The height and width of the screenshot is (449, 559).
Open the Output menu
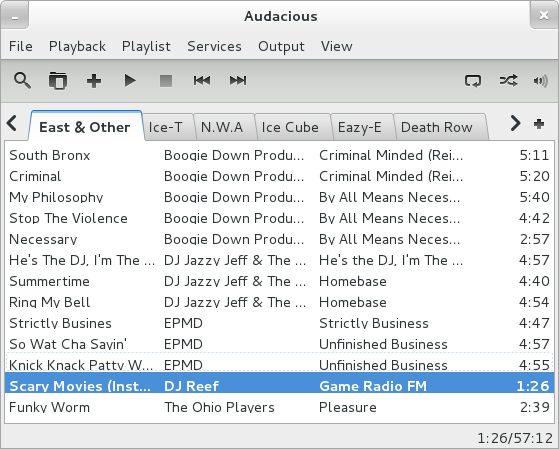point(281,46)
